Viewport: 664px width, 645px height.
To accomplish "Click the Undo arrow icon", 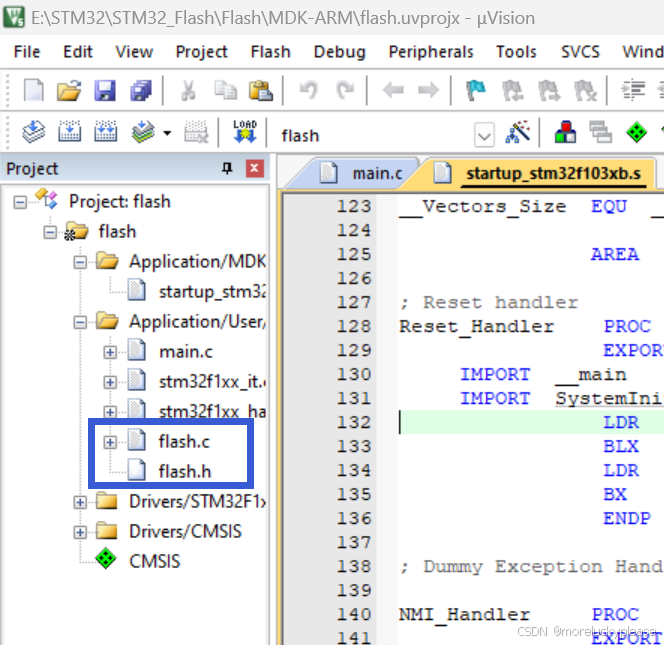I will [x=309, y=90].
